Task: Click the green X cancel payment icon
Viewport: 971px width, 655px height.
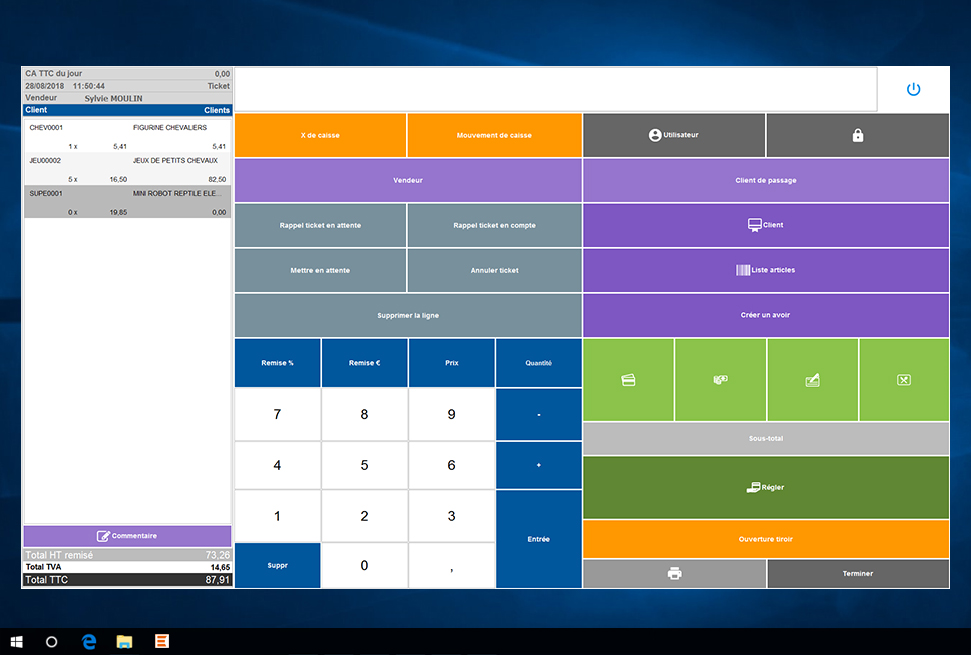Action: tap(903, 380)
